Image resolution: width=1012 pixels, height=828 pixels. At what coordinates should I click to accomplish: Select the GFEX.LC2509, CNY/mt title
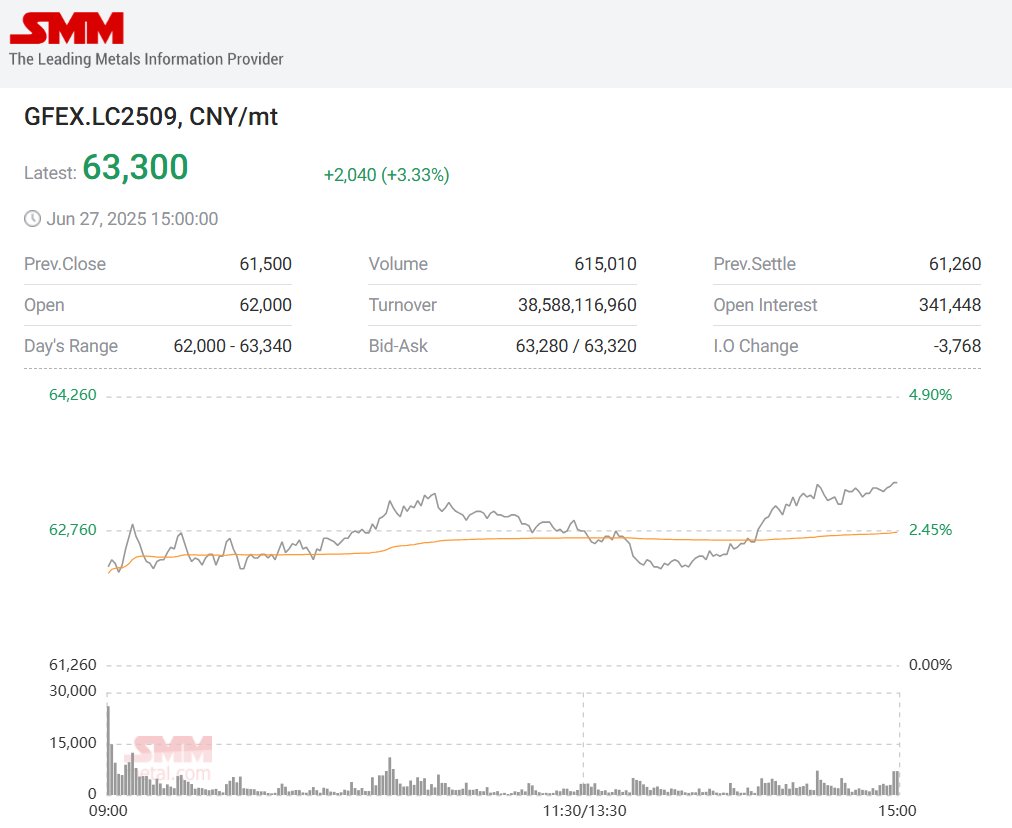click(x=151, y=117)
